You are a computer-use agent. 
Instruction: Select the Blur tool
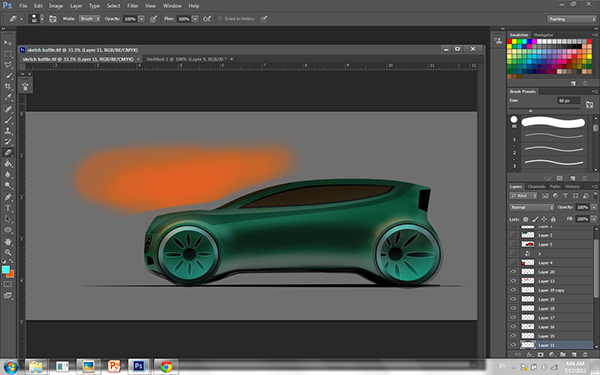(8, 174)
